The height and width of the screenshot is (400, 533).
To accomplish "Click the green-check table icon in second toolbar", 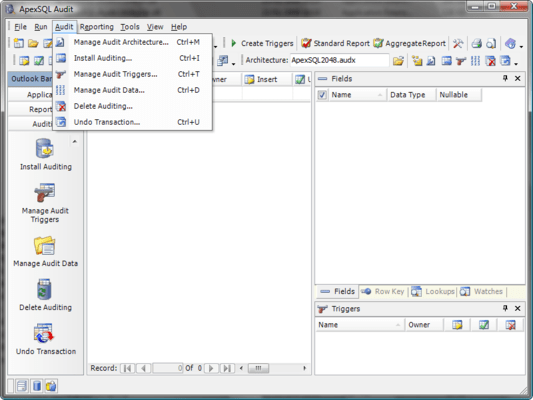I will [x=39, y=61].
